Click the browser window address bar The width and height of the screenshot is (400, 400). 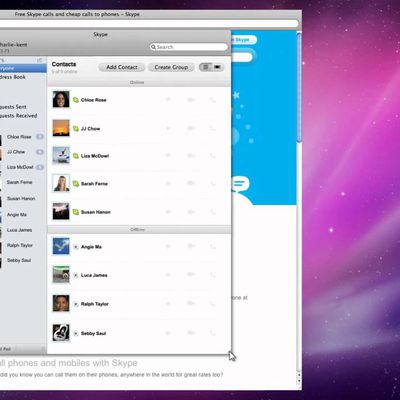[x=149, y=23]
